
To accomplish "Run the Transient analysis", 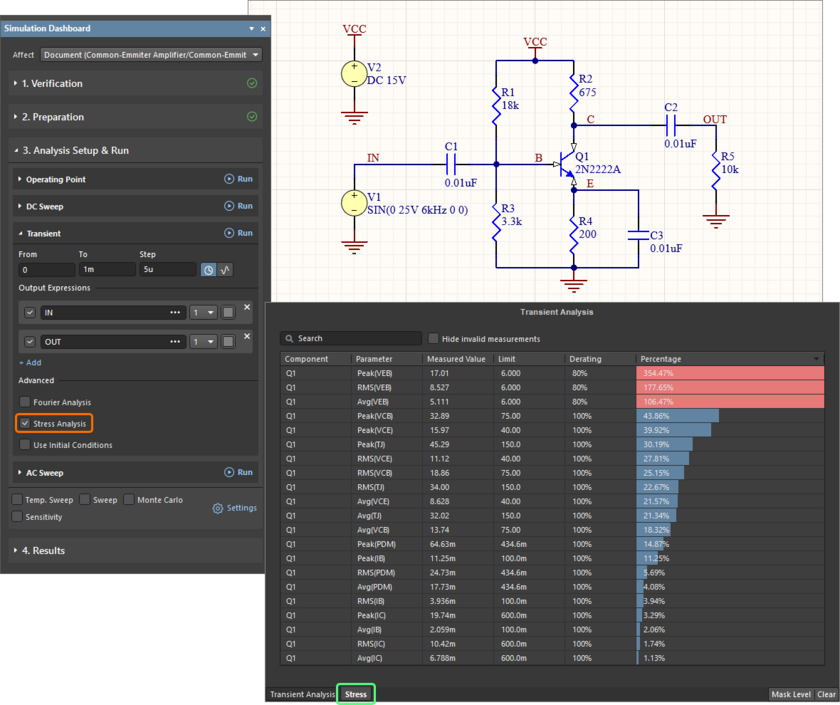I will [238, 233].
